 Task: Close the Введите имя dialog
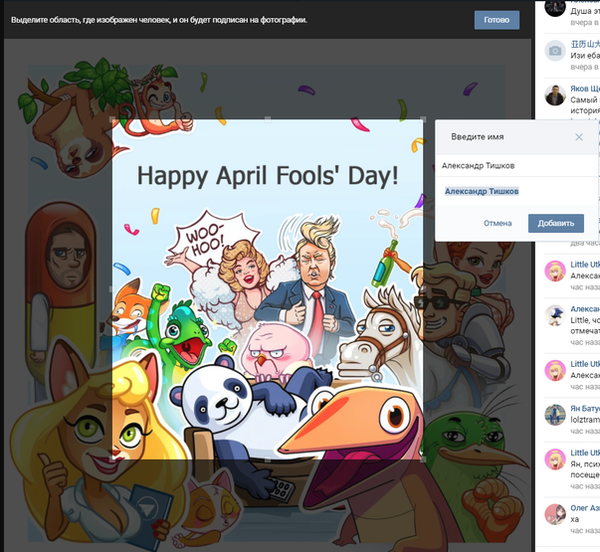(578, 137)
